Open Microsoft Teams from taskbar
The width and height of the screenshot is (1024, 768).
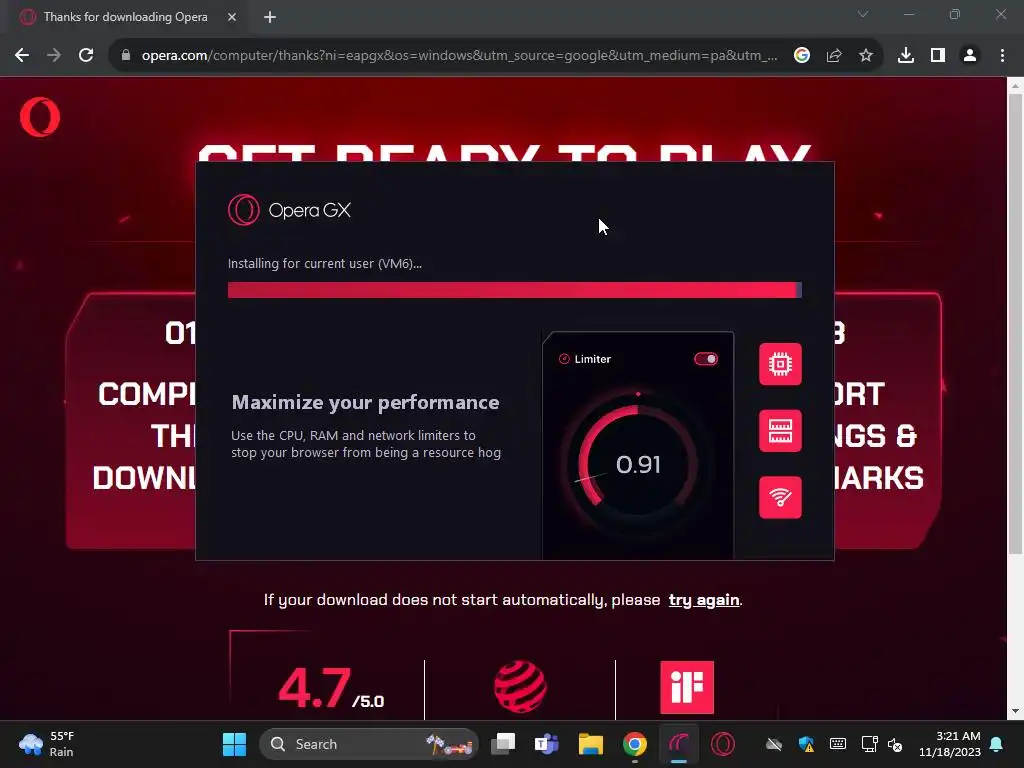(x=547, y=744)
